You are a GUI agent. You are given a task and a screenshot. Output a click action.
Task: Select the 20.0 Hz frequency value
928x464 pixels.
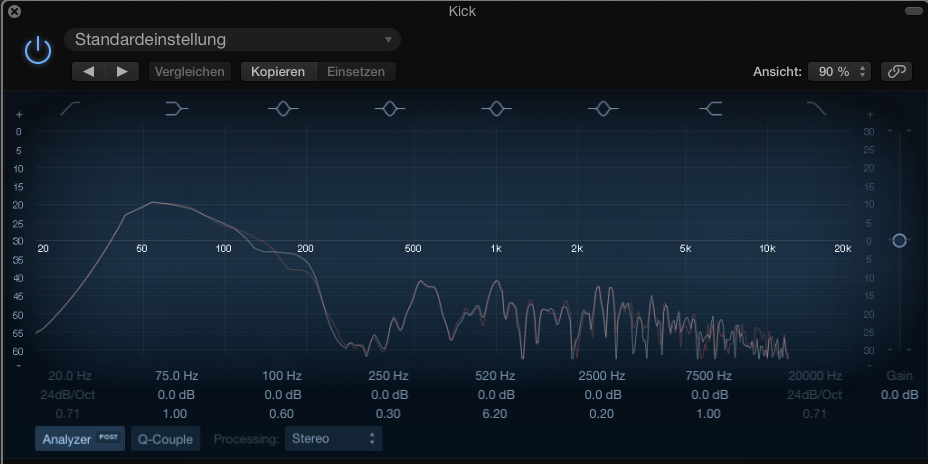click(70, 376)
